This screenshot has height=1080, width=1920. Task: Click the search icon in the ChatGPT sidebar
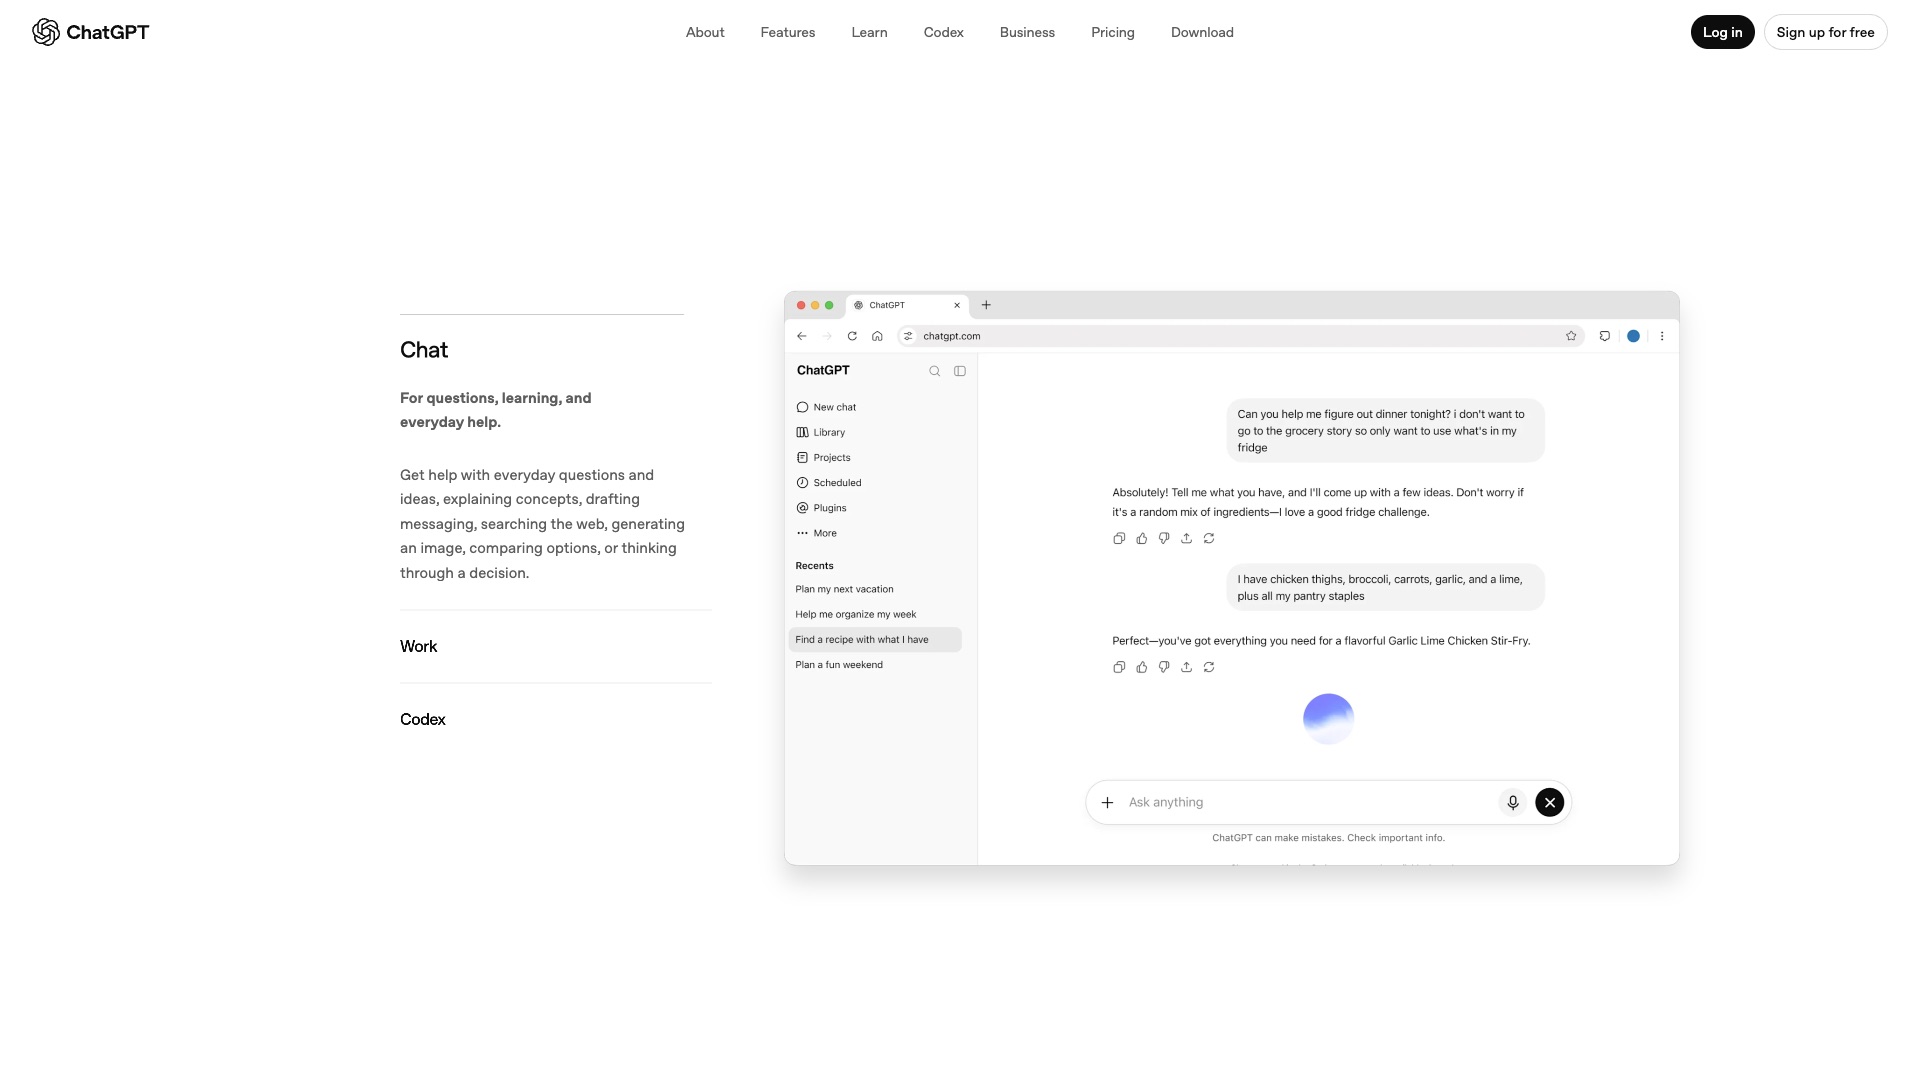935,371
